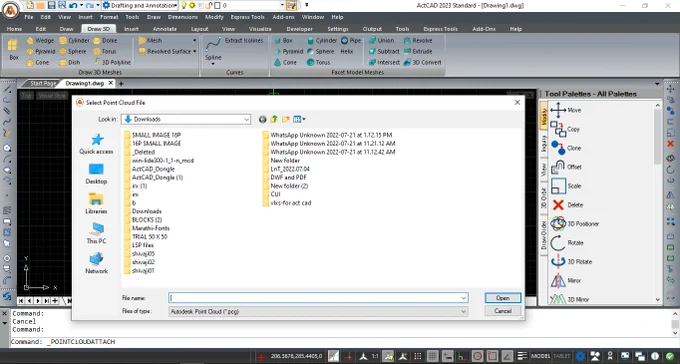
Task: Go up one folder level
Action: point(274,119)
